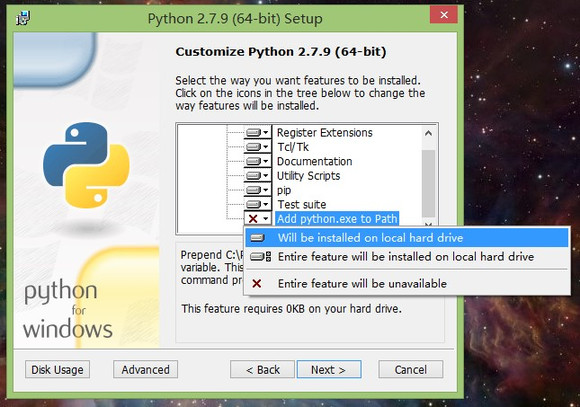The image size is (580, 407).
Task: Click the feature list scrollbar thumb
Action: coord(428,183)
